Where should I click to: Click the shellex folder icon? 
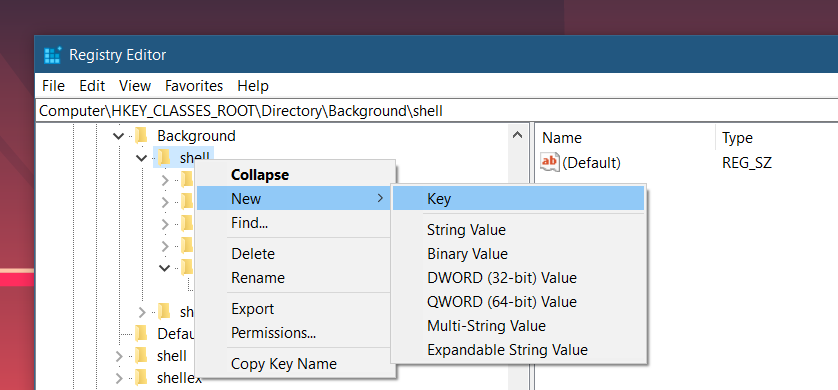pos(141,378)
